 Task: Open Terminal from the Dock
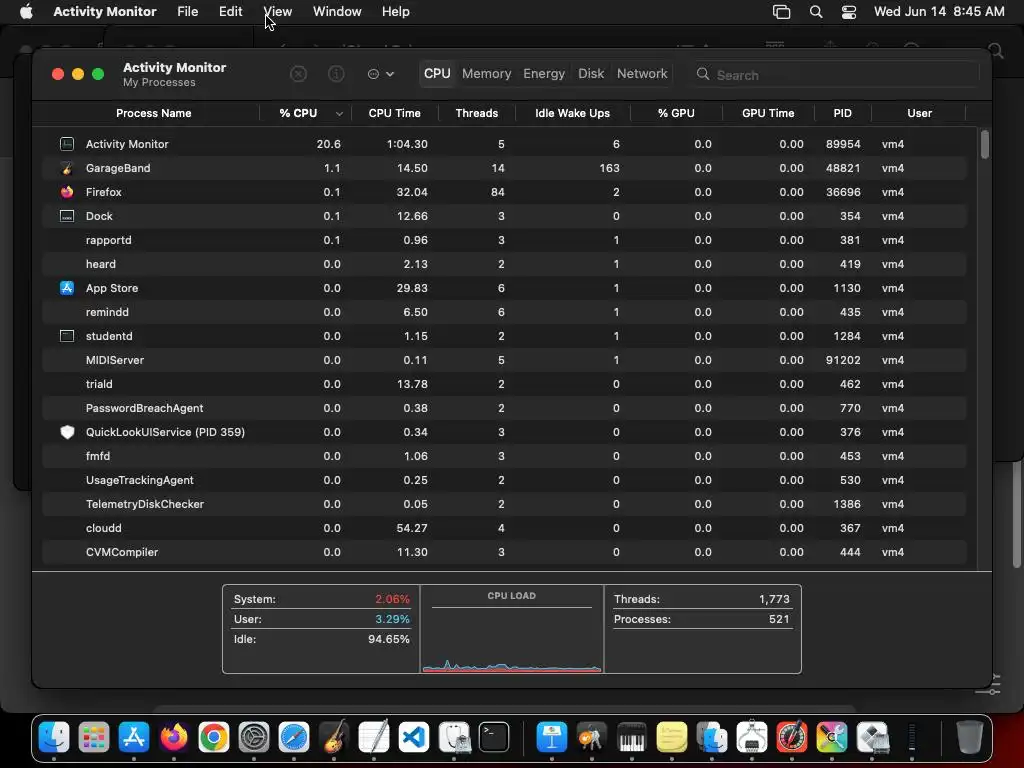pyautogui.click(x=494, y=738)
